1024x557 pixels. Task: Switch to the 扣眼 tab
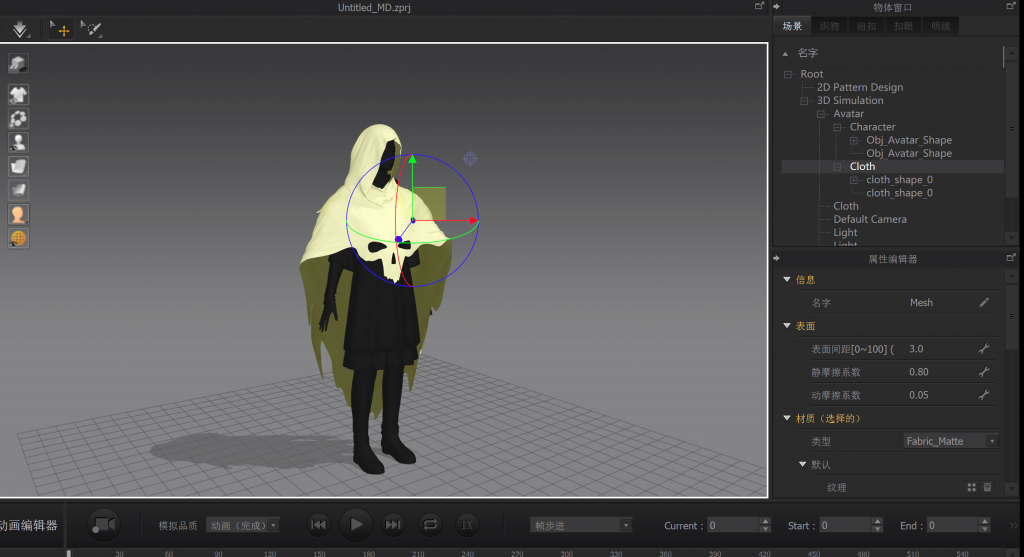tap(903, 26)
